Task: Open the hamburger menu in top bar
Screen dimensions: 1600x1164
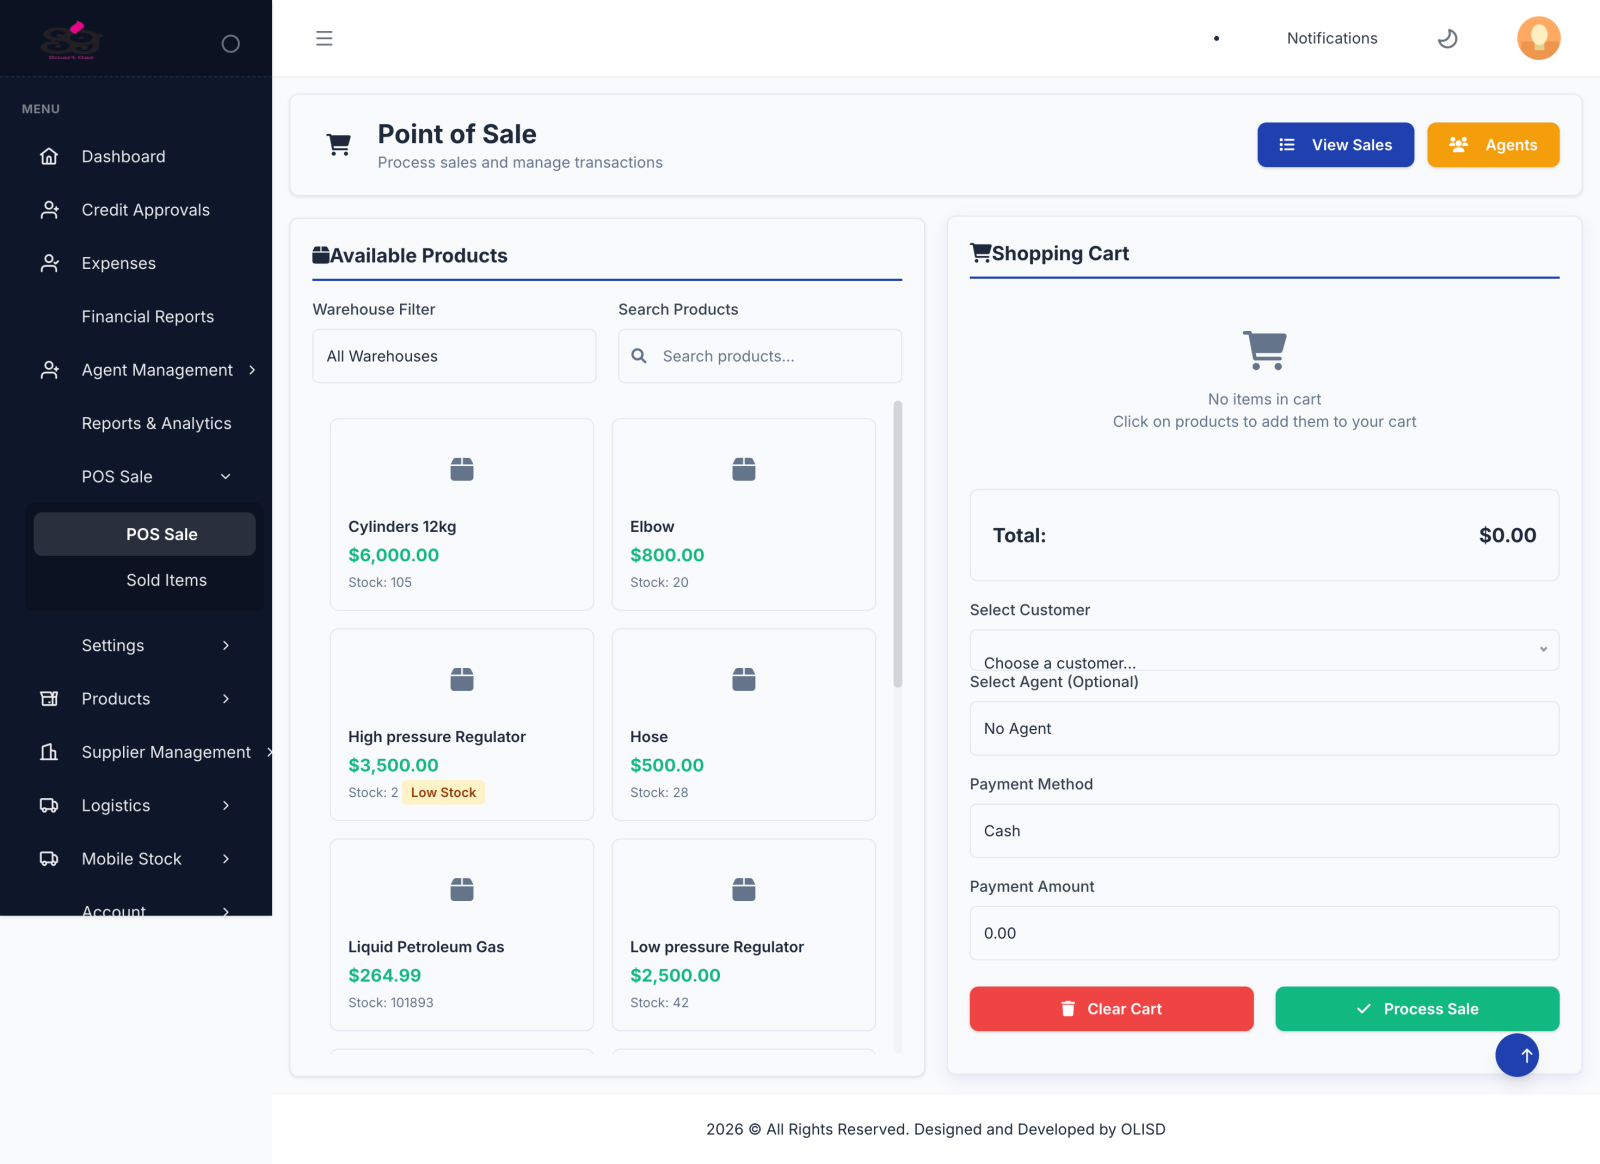Action: pos(324,38)
